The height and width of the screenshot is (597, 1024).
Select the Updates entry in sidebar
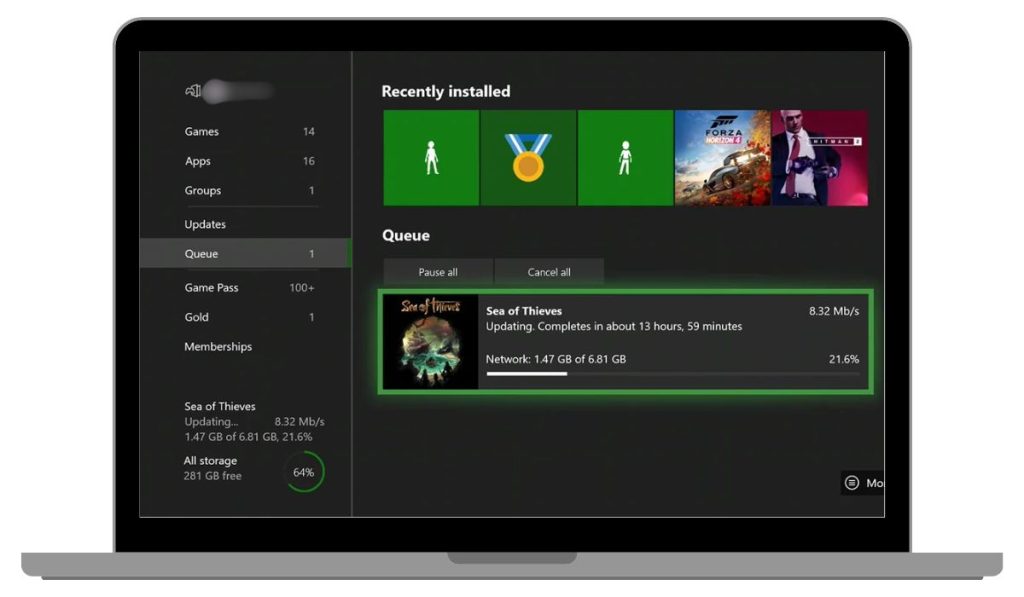(x=205, y=224)
